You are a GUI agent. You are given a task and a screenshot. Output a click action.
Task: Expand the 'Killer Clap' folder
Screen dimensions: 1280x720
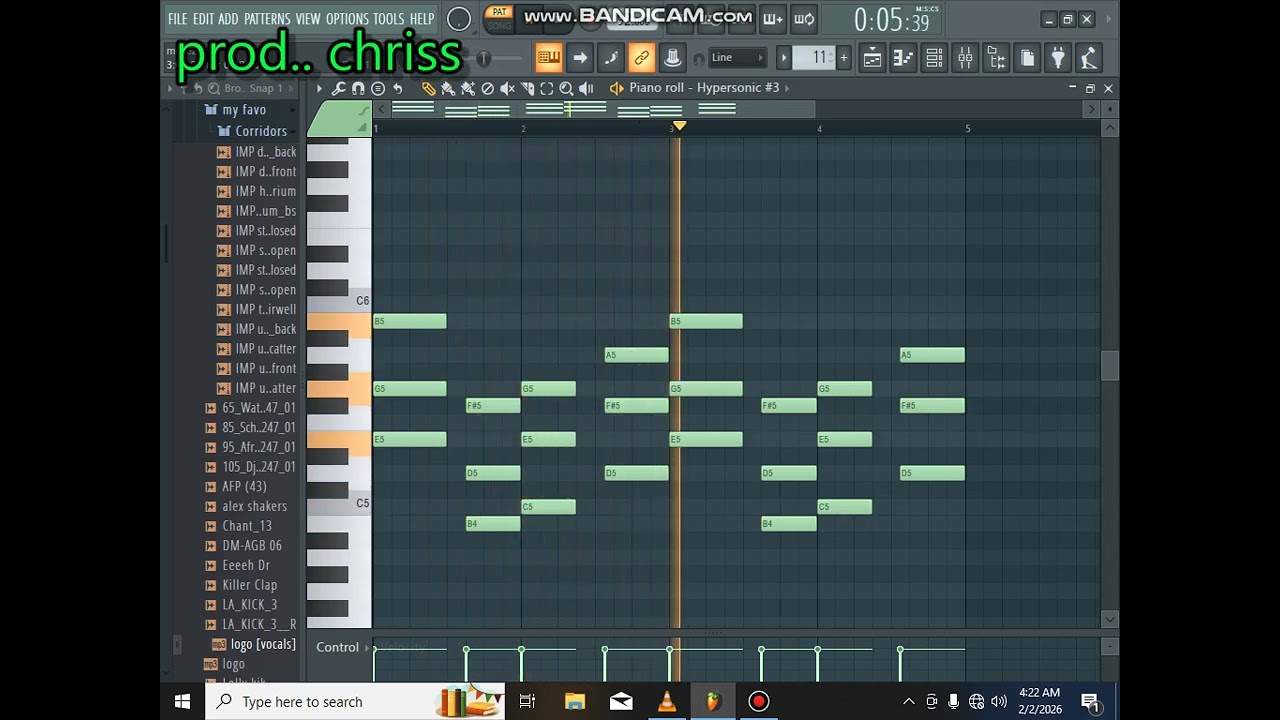pyautogui.click(x=249, y=585)
